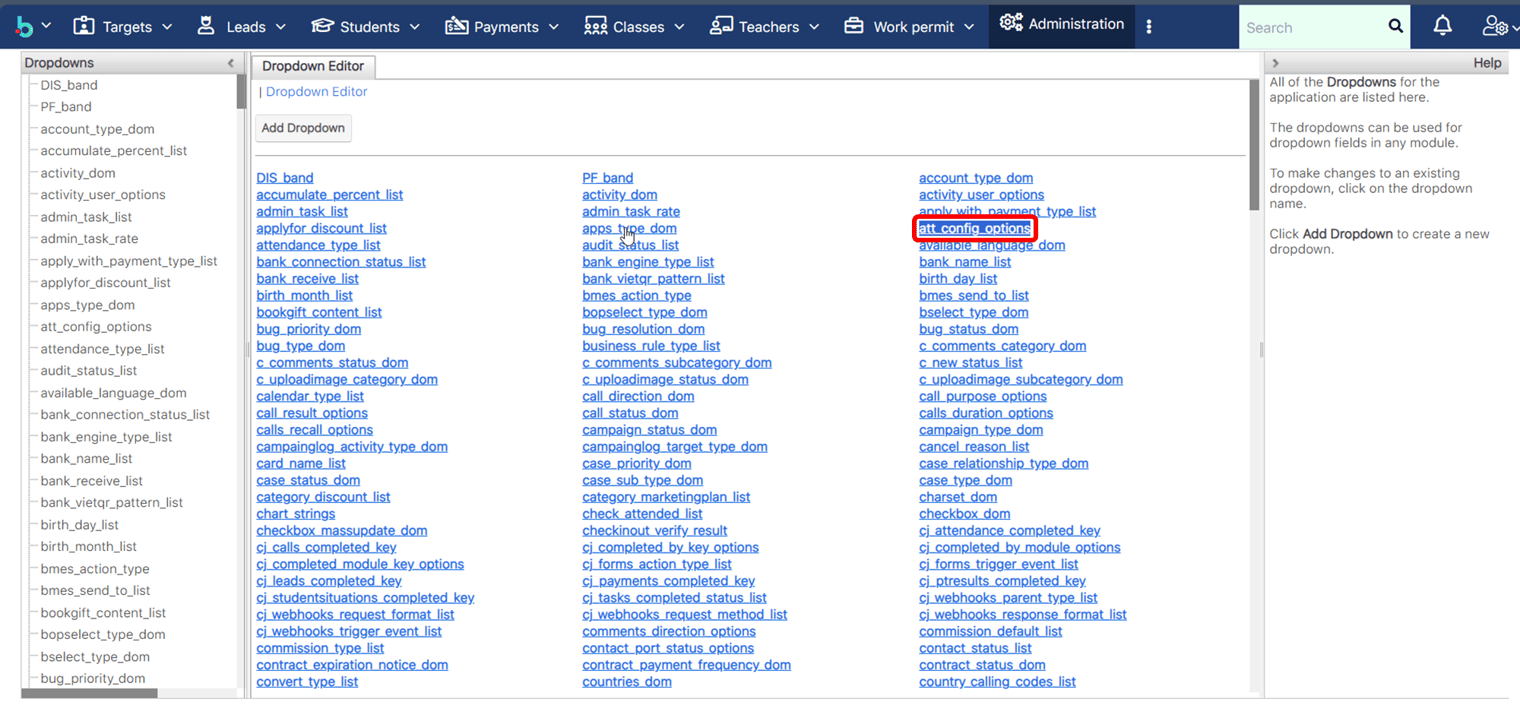
Task: Open the user settings icon at top right
Action: tap(1495, 27)
